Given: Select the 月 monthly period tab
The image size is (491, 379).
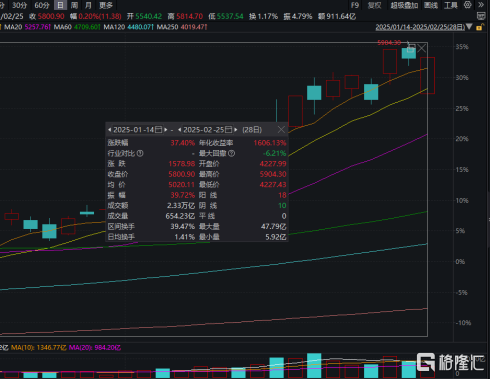Looking at the screenshot, I should (88, 5).
